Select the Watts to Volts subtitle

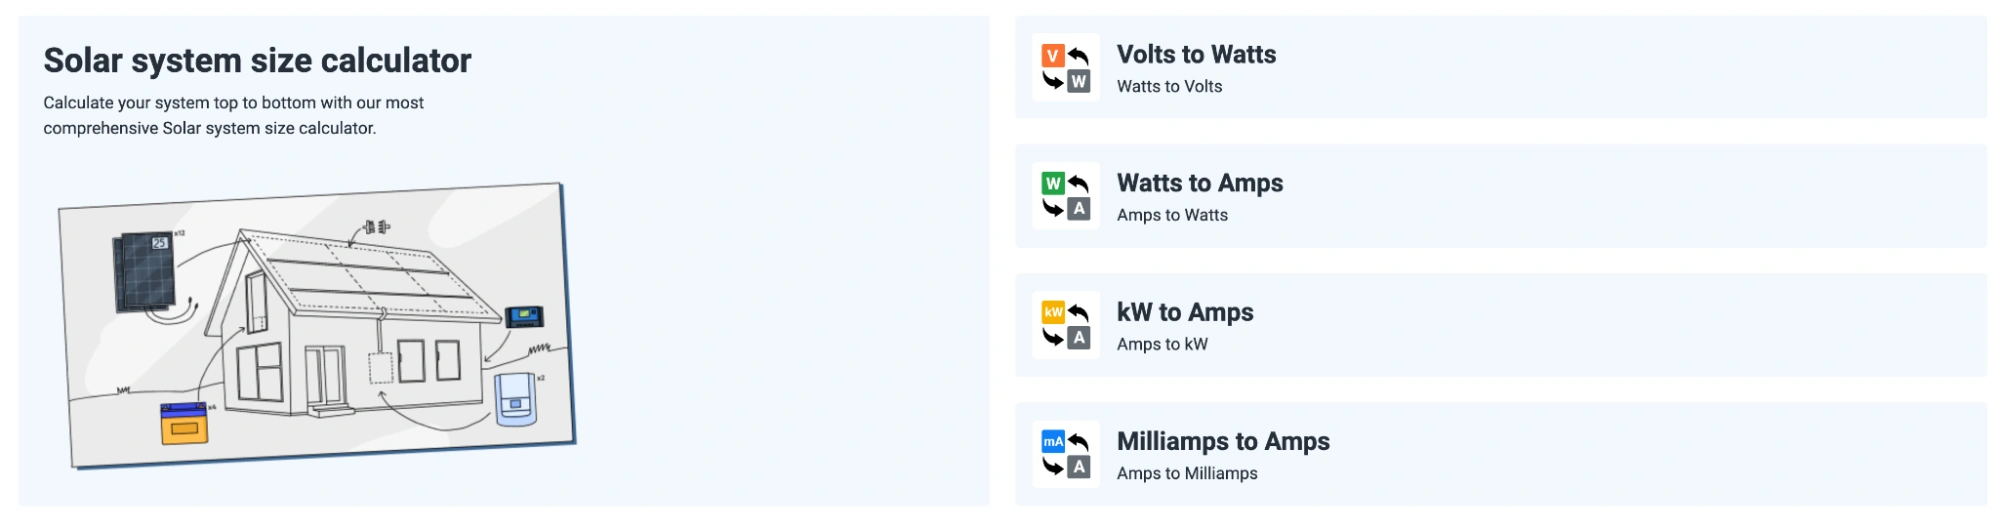1169,87
